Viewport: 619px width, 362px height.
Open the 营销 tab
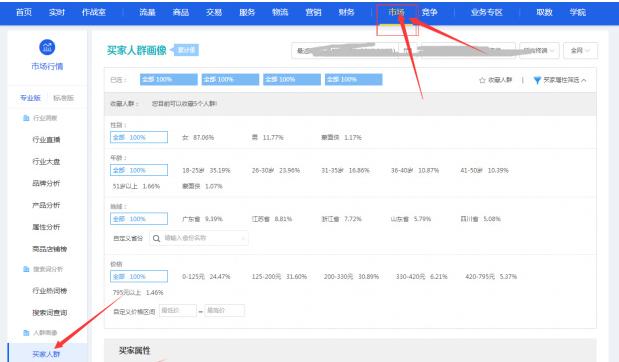(313, 12)
